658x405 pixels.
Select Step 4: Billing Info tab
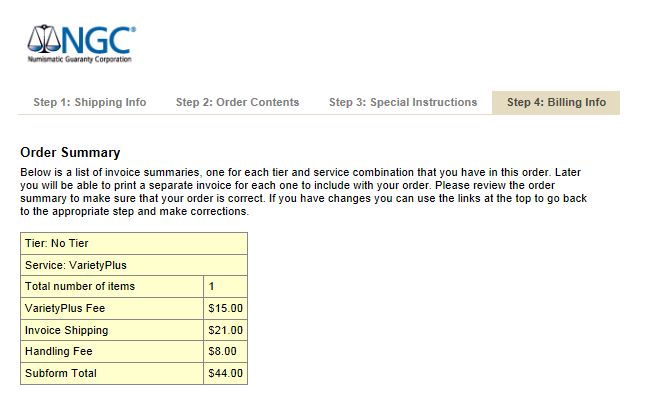tap(556, 102)
